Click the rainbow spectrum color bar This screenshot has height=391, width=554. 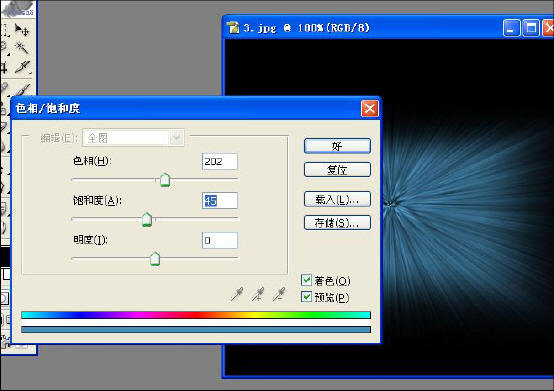pyautogui.click(x=196, y=315)
